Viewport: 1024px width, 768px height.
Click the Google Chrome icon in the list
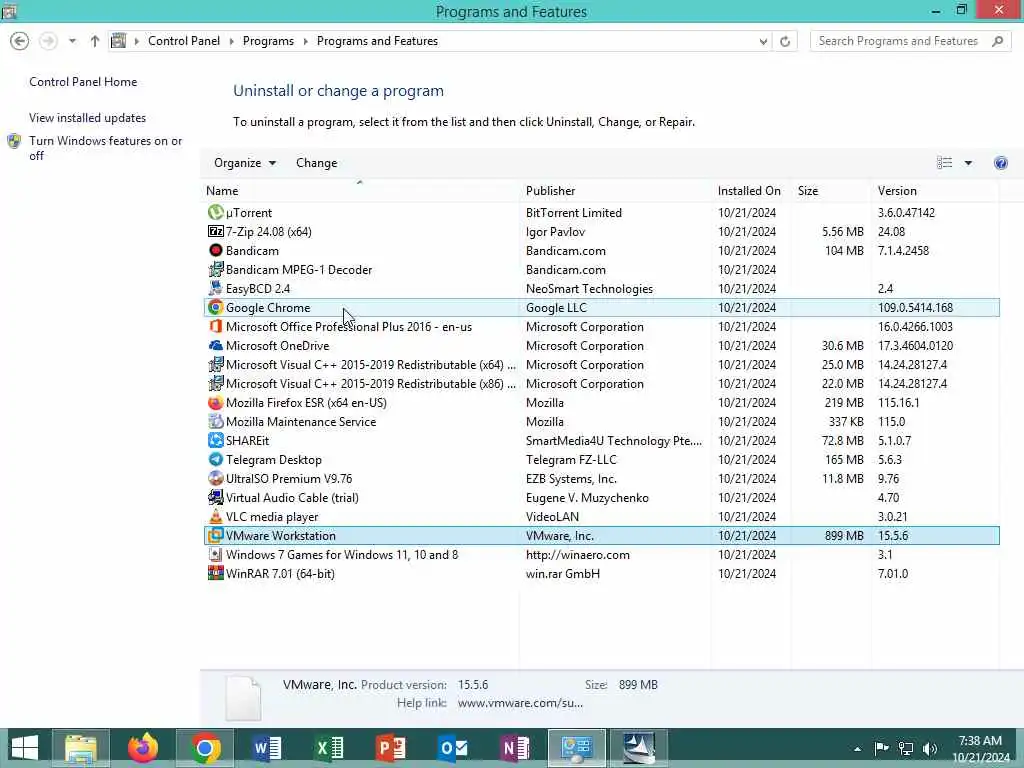point(216,307)
